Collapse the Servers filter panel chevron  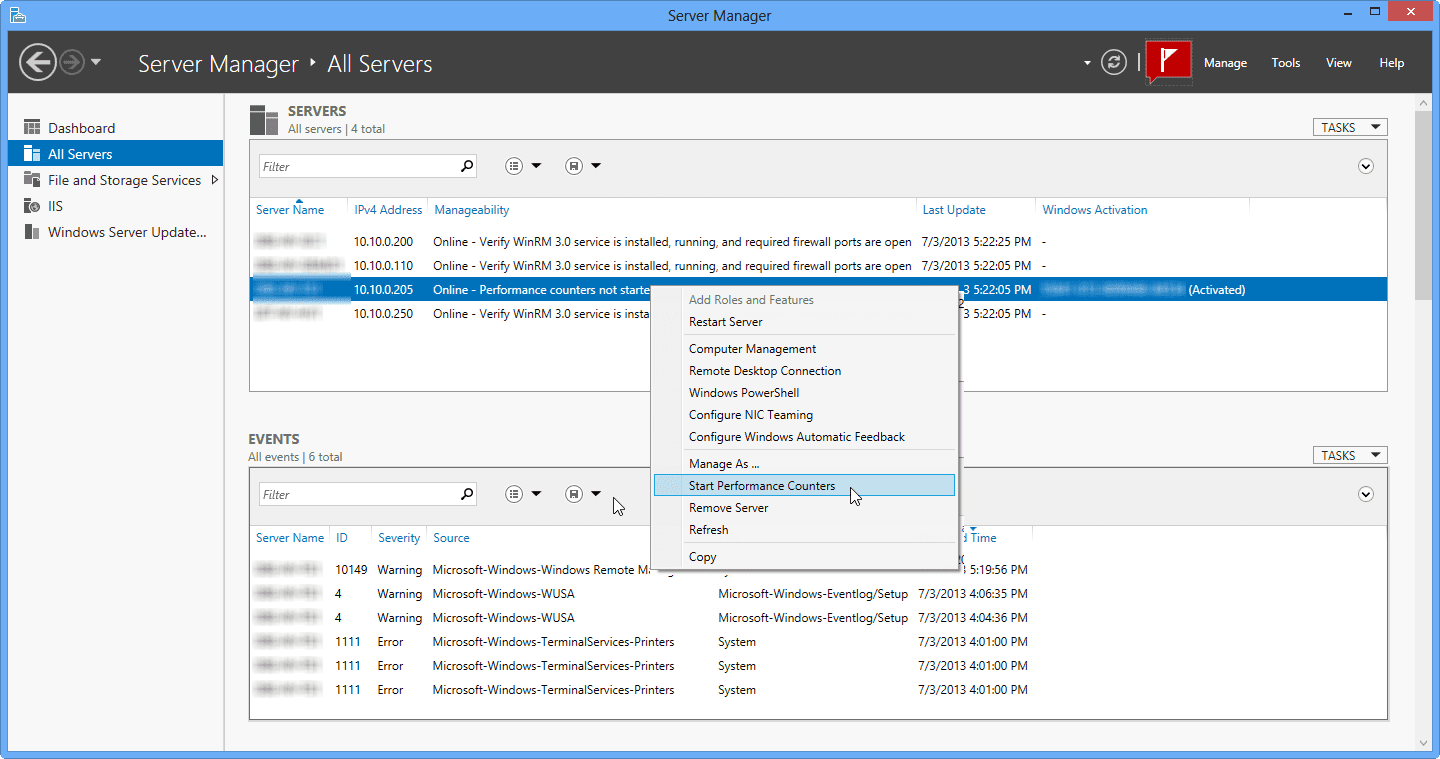coord(1366,166)
